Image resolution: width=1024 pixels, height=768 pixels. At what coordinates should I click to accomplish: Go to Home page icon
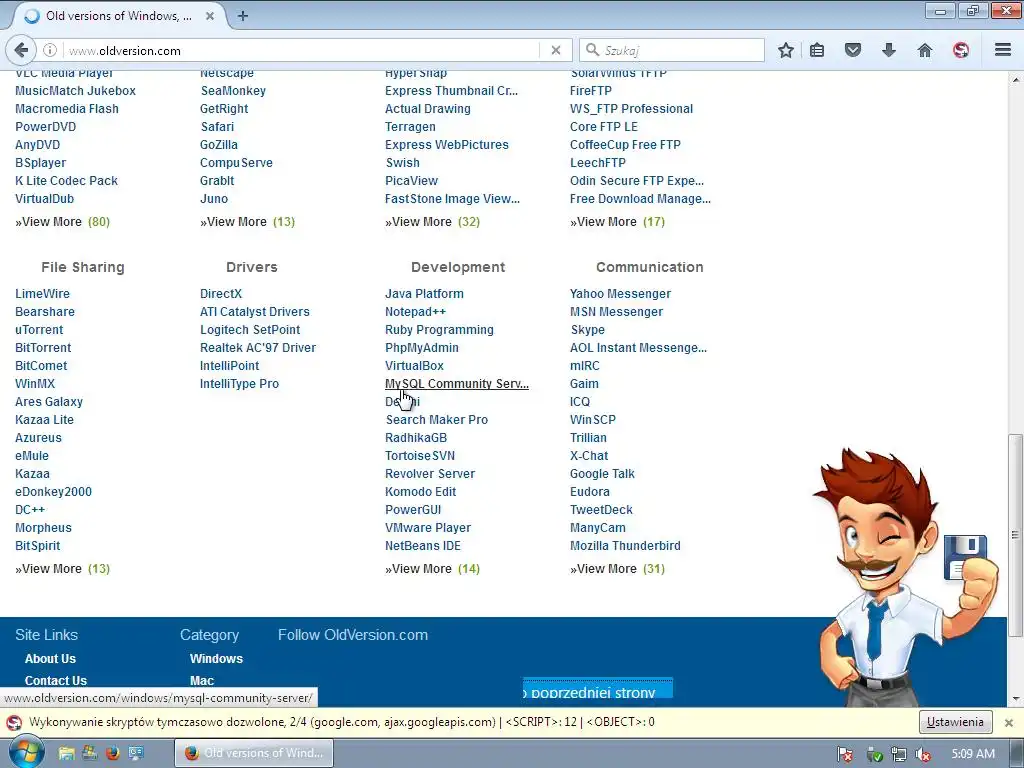(925, 50)
